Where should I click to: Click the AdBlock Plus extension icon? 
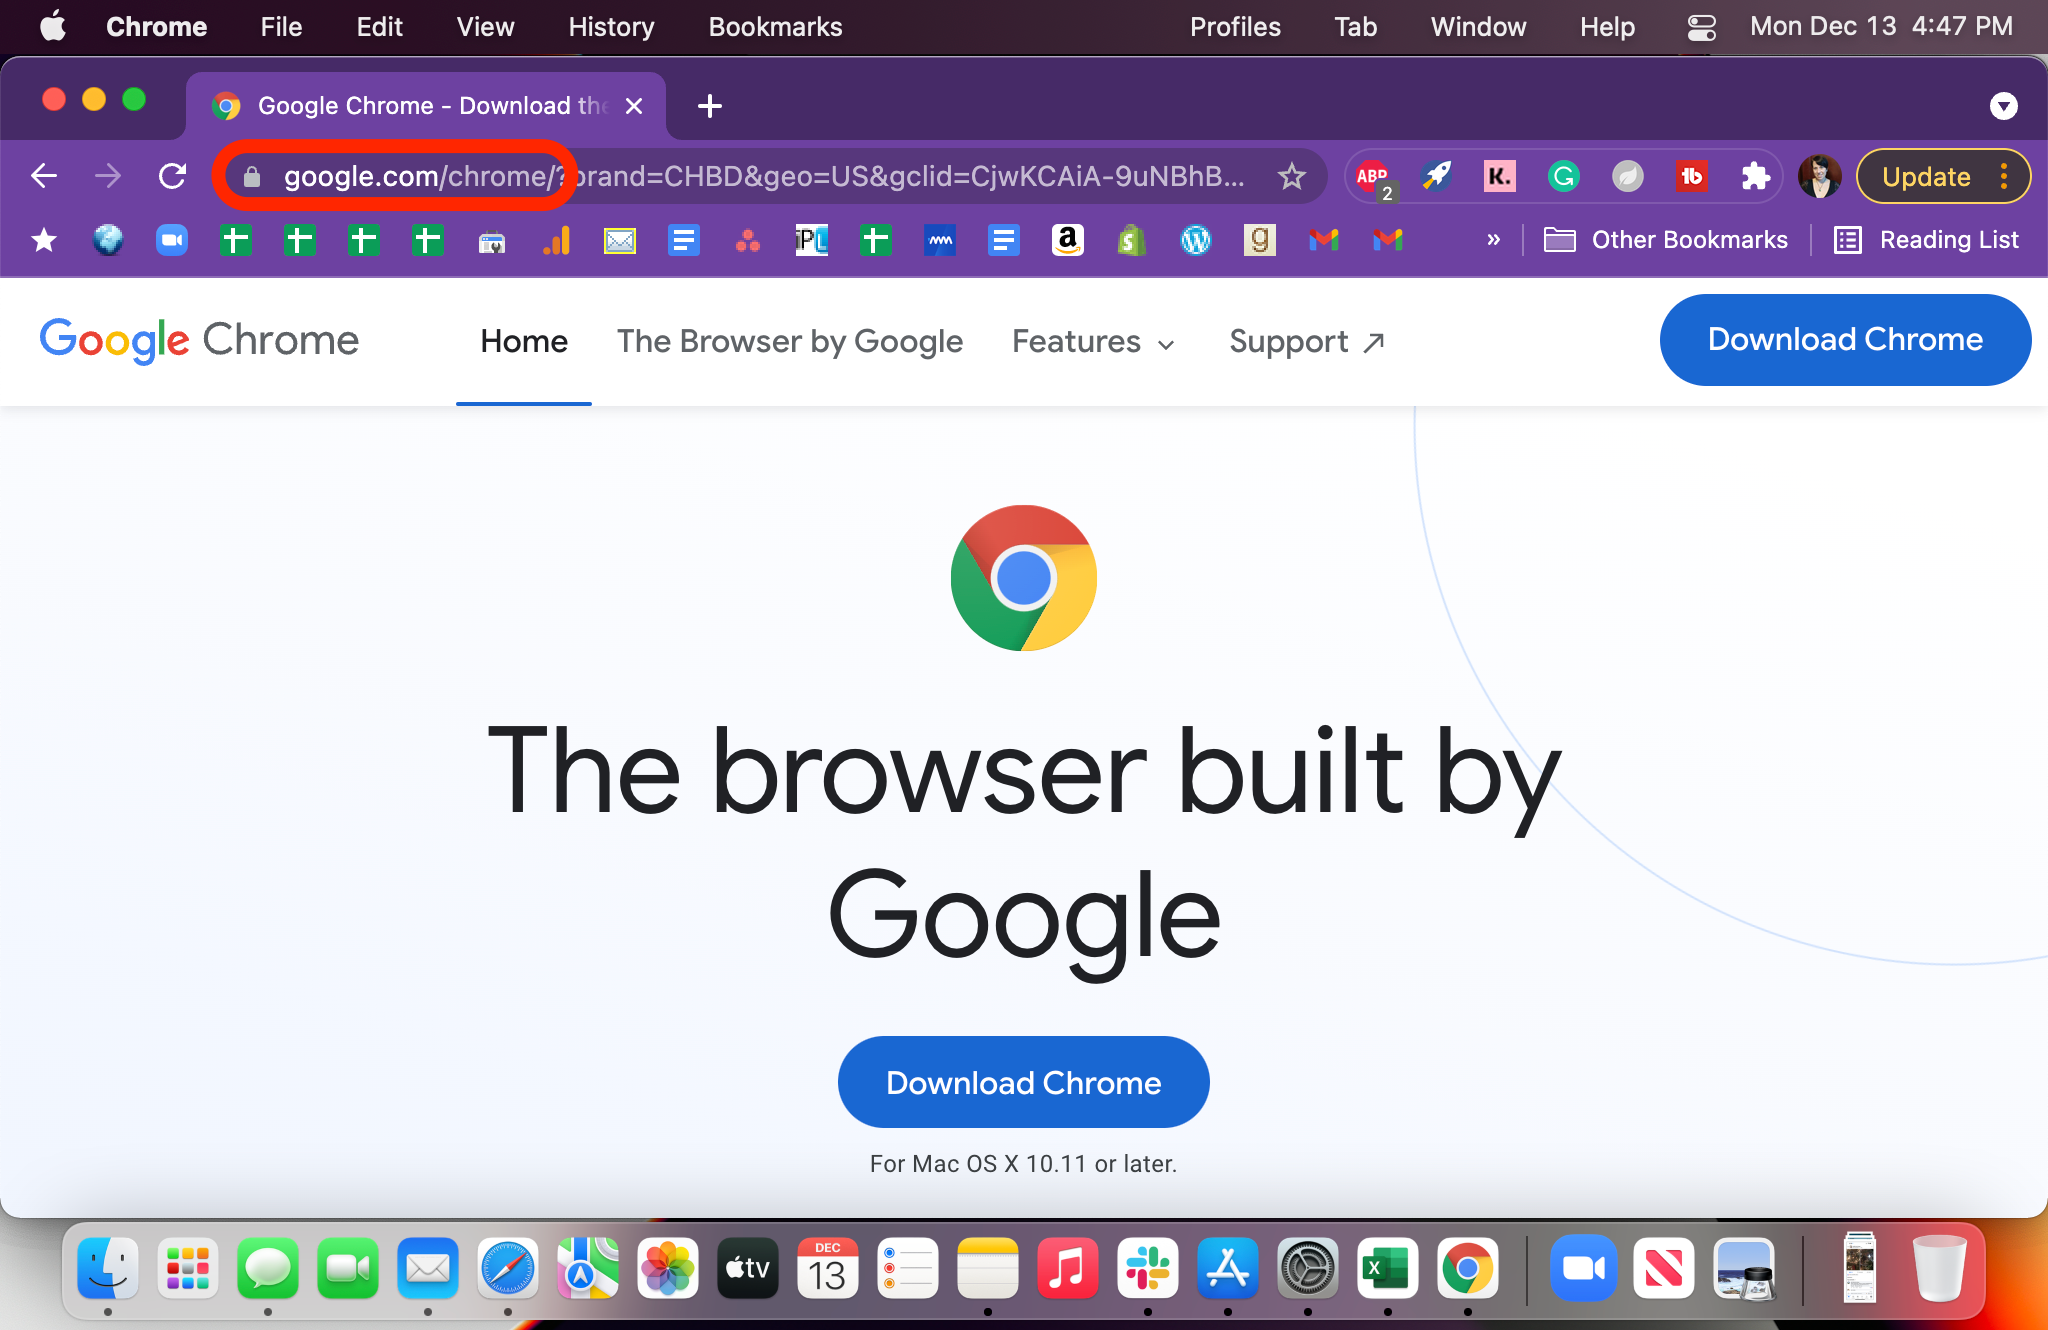click(x=1369, y=176)
